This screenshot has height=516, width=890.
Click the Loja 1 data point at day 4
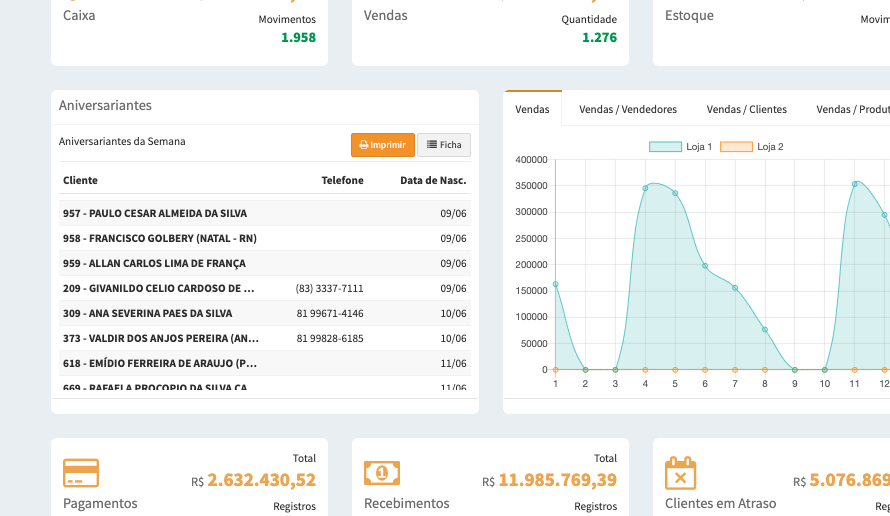645,188
